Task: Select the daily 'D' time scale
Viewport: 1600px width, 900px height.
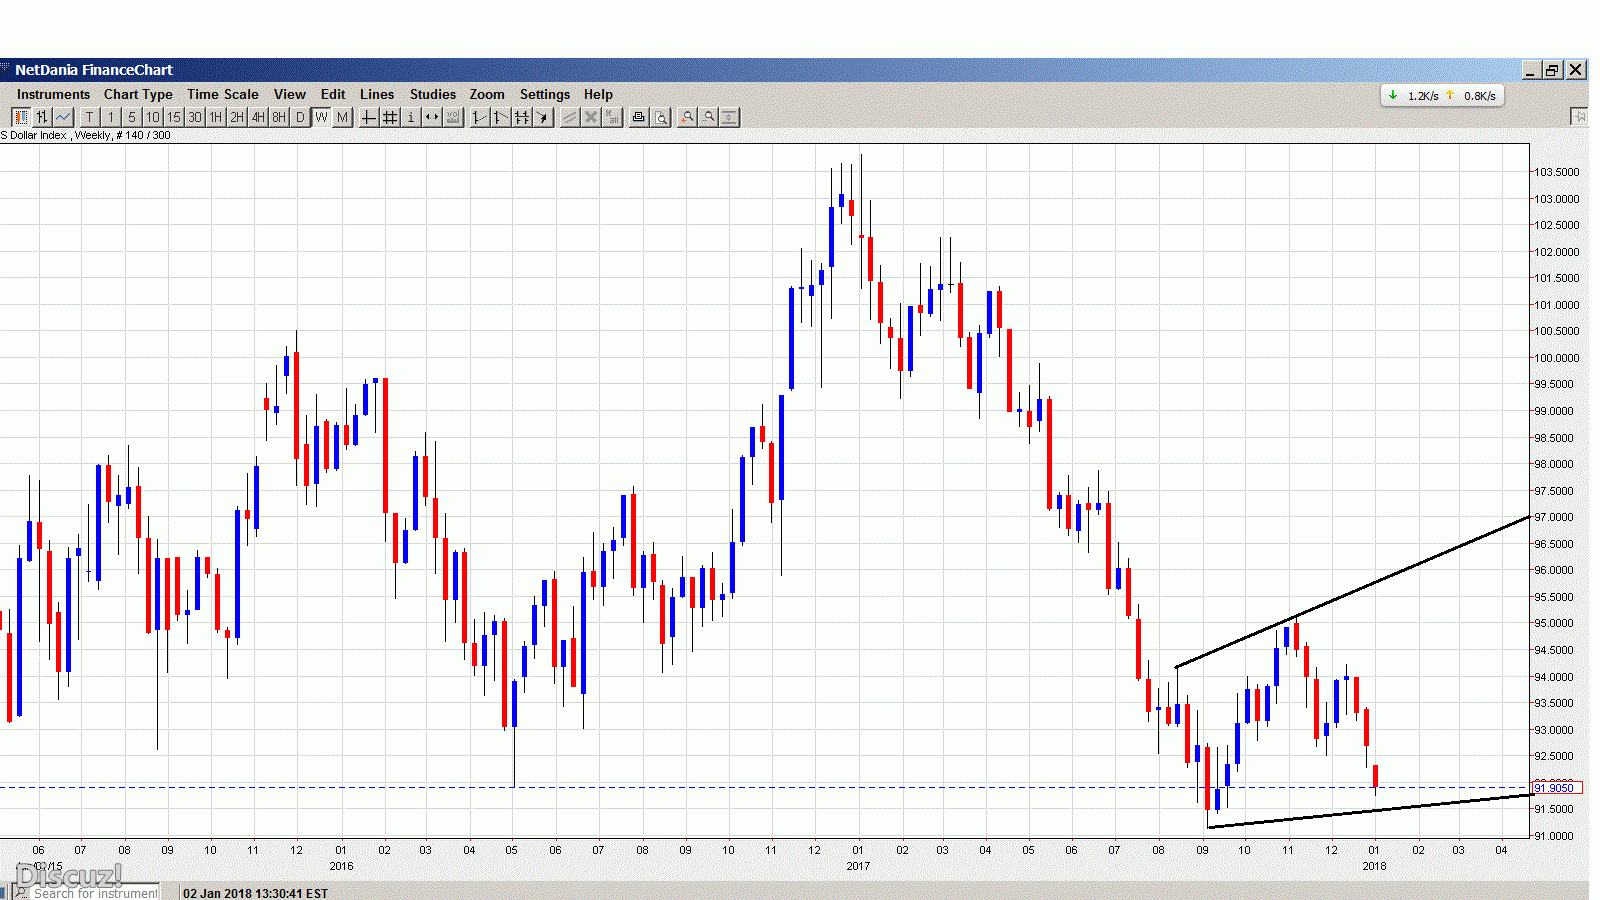Action: [300, 117]
